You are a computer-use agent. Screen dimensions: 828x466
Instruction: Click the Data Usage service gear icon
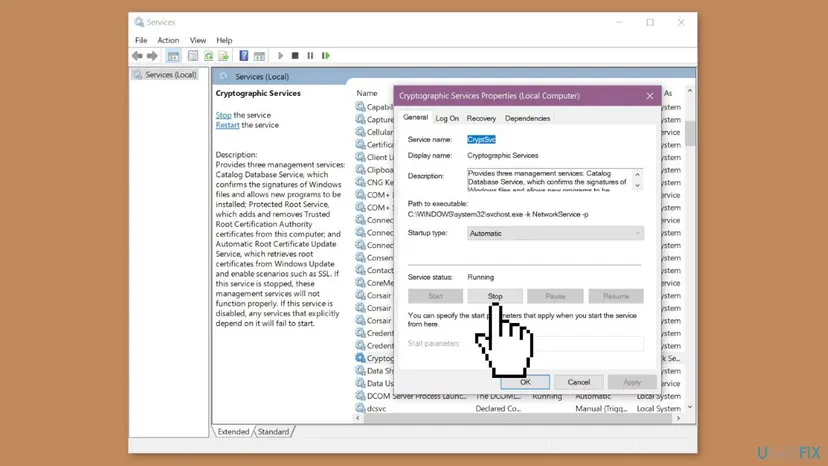click(360, 383)
